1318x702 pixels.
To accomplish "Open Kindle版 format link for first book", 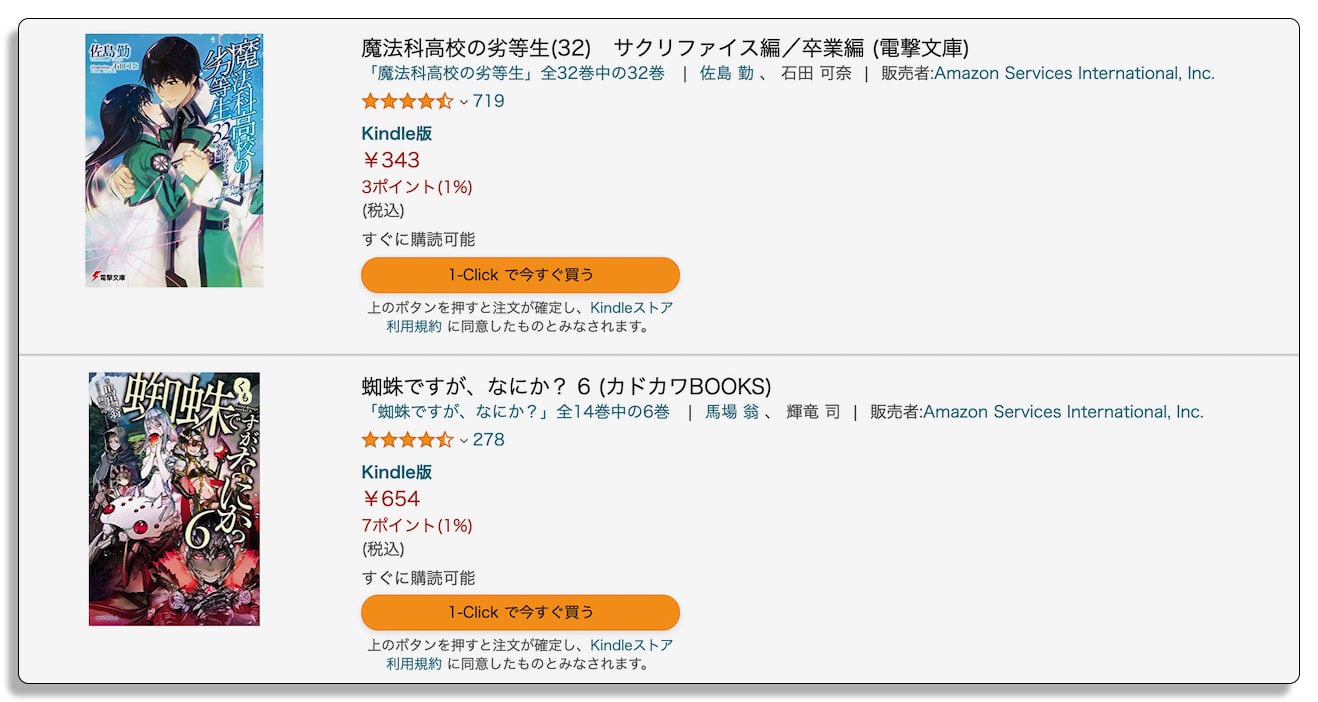I will pos(397,134).
